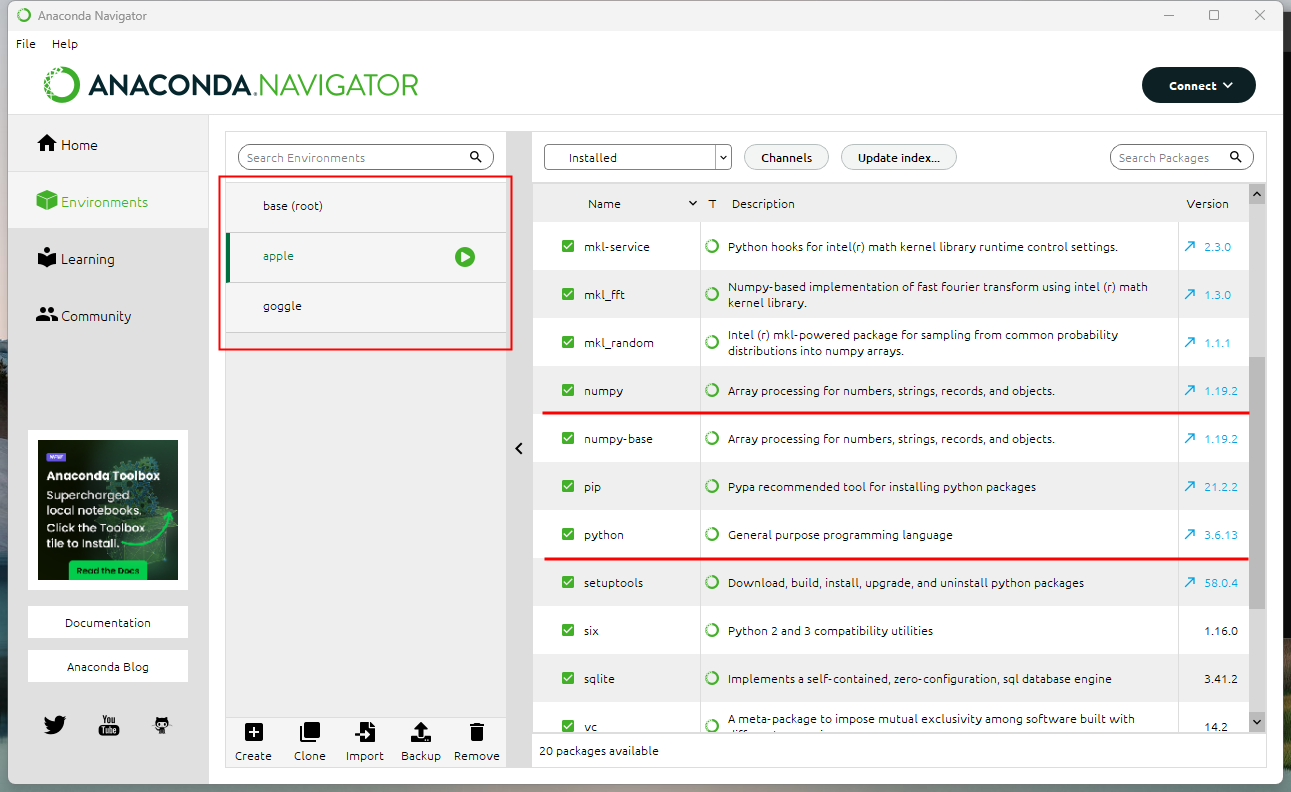
Task: Click Read the Docs in Toolbox ad
Action: pyautogui.click(x=108, y=570)
